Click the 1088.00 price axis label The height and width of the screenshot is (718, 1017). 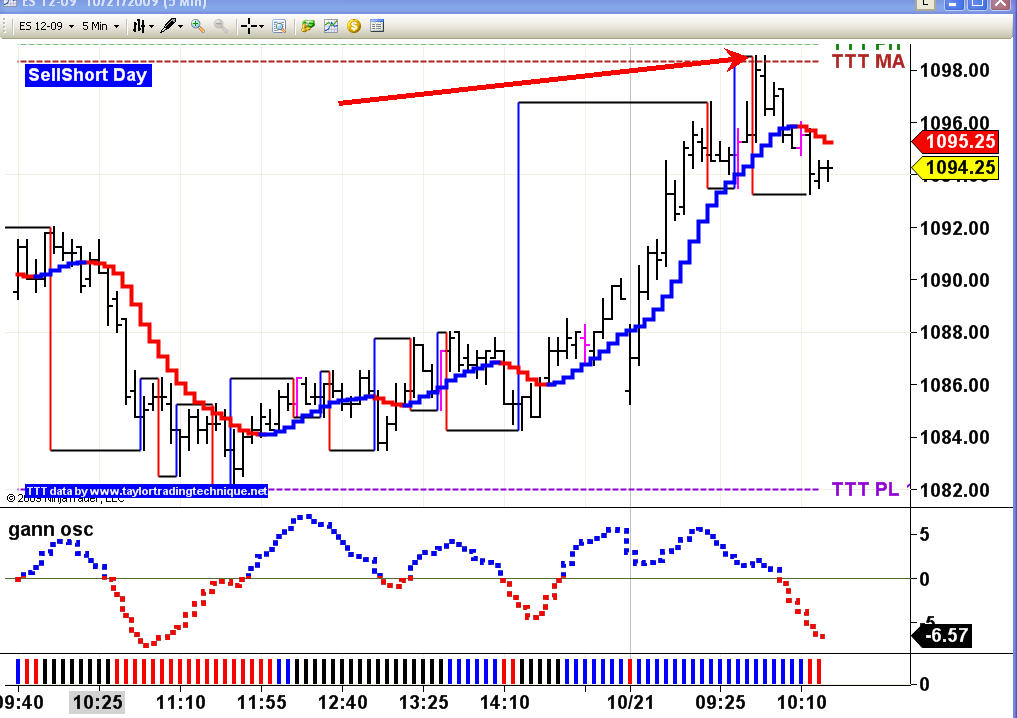click(x=955, y=332)
